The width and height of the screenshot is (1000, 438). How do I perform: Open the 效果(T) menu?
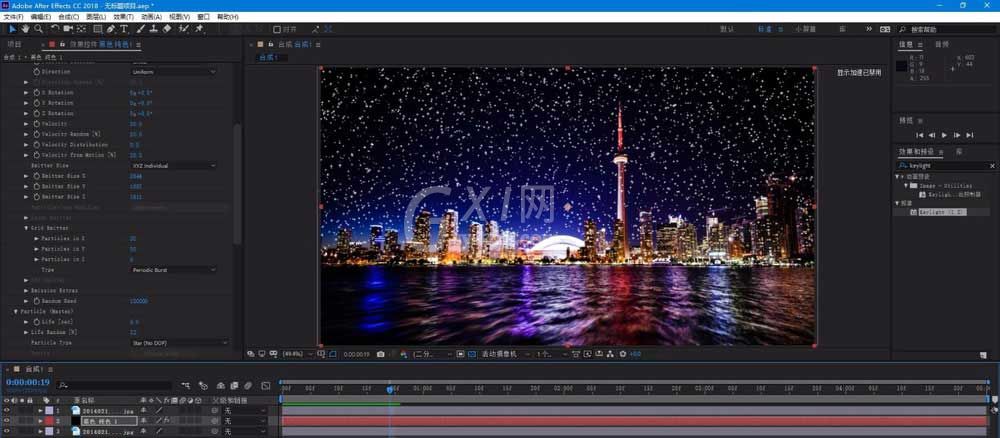[x=124, y=17]
